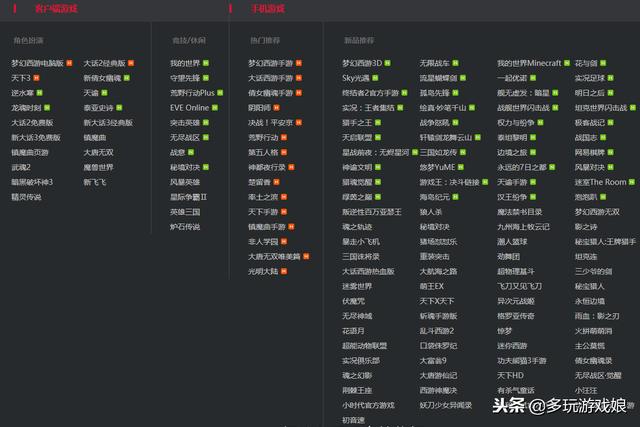This screenshot has width=640, height=427.
Task: Select the 迷你西游 entry
Action: pos(512,346)
